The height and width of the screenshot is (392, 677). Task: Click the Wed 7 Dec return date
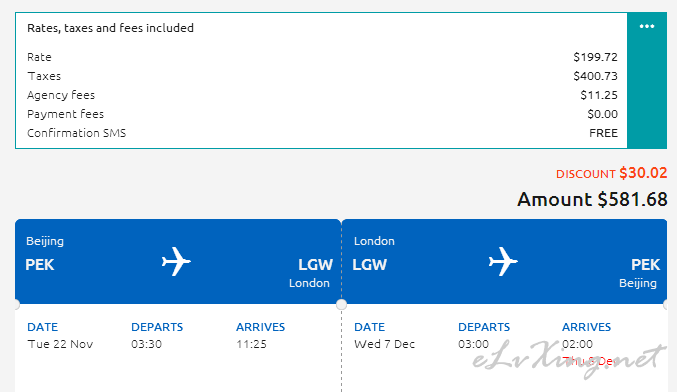pos(384,344)
